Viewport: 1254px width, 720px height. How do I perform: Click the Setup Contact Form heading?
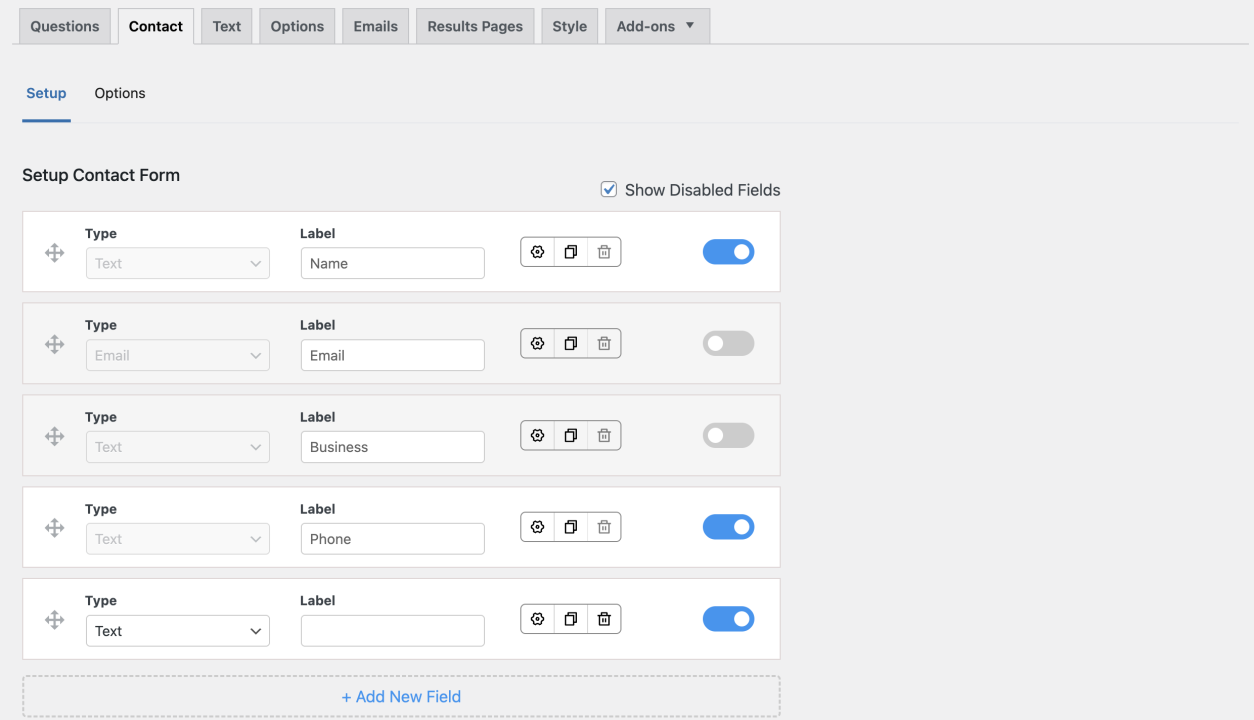tap(101, 175)
